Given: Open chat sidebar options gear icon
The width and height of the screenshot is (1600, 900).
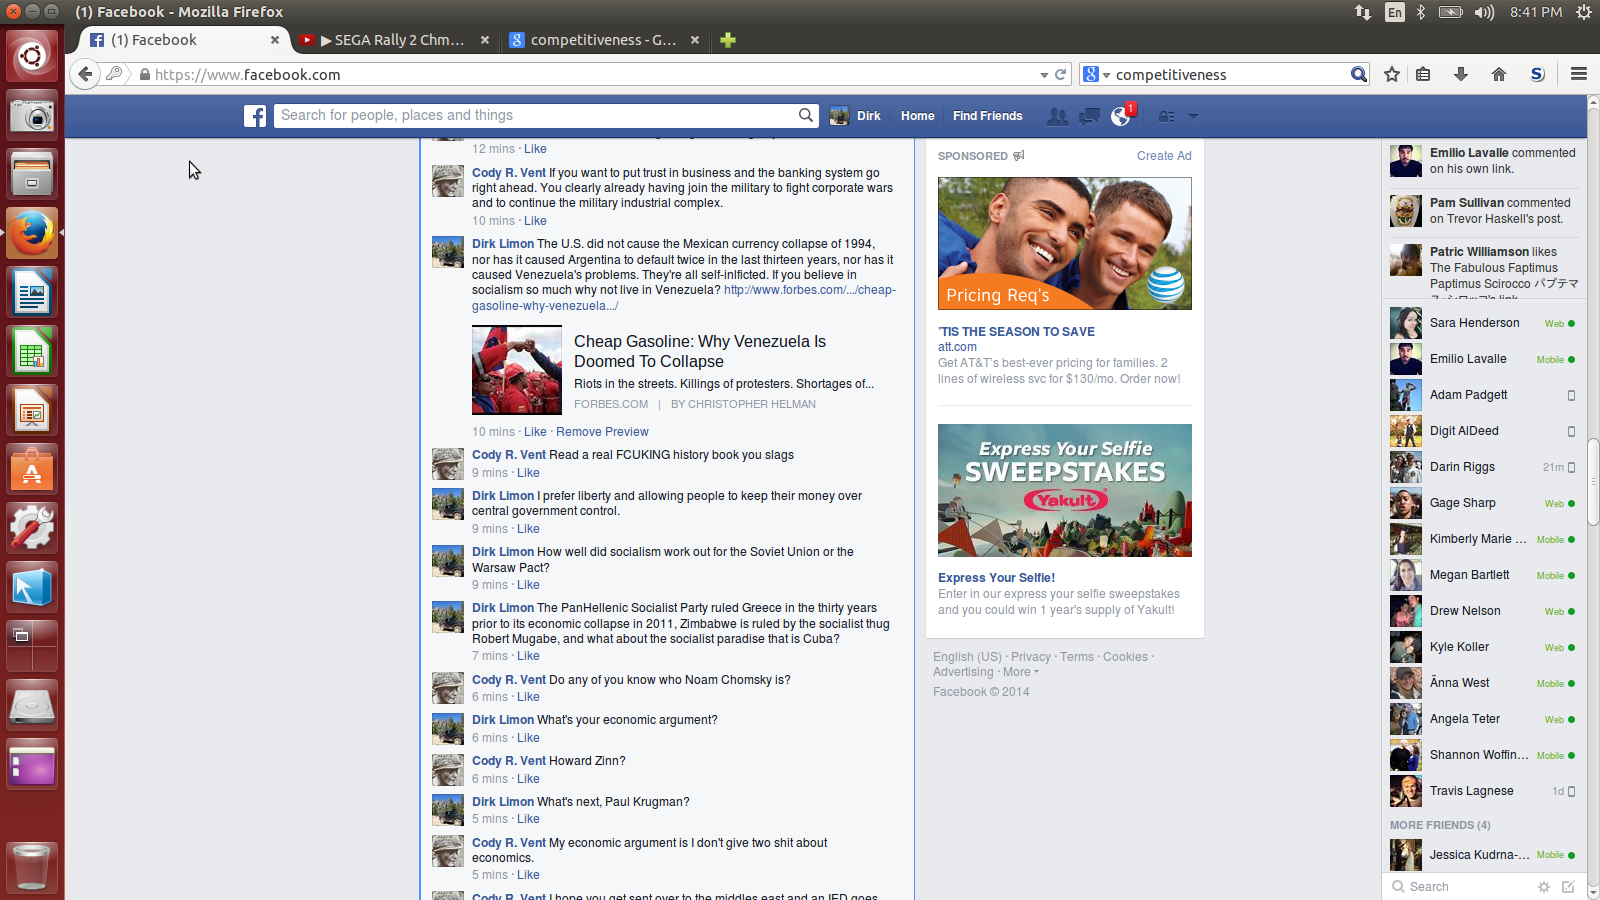Looking at the screenshot, I should pos(1543,887).
